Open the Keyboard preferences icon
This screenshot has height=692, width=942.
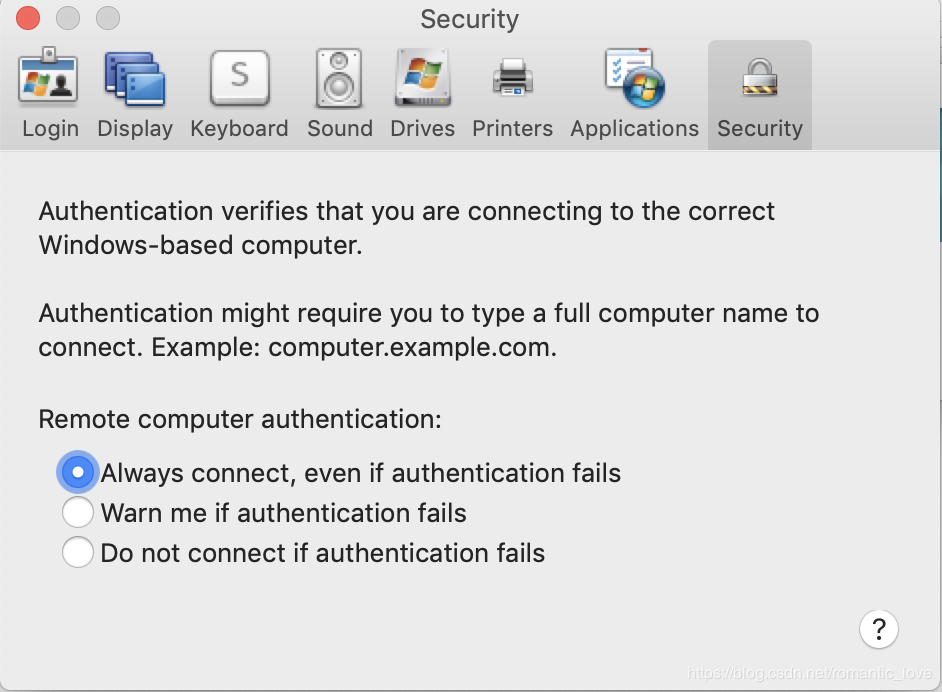click(239, 78)
